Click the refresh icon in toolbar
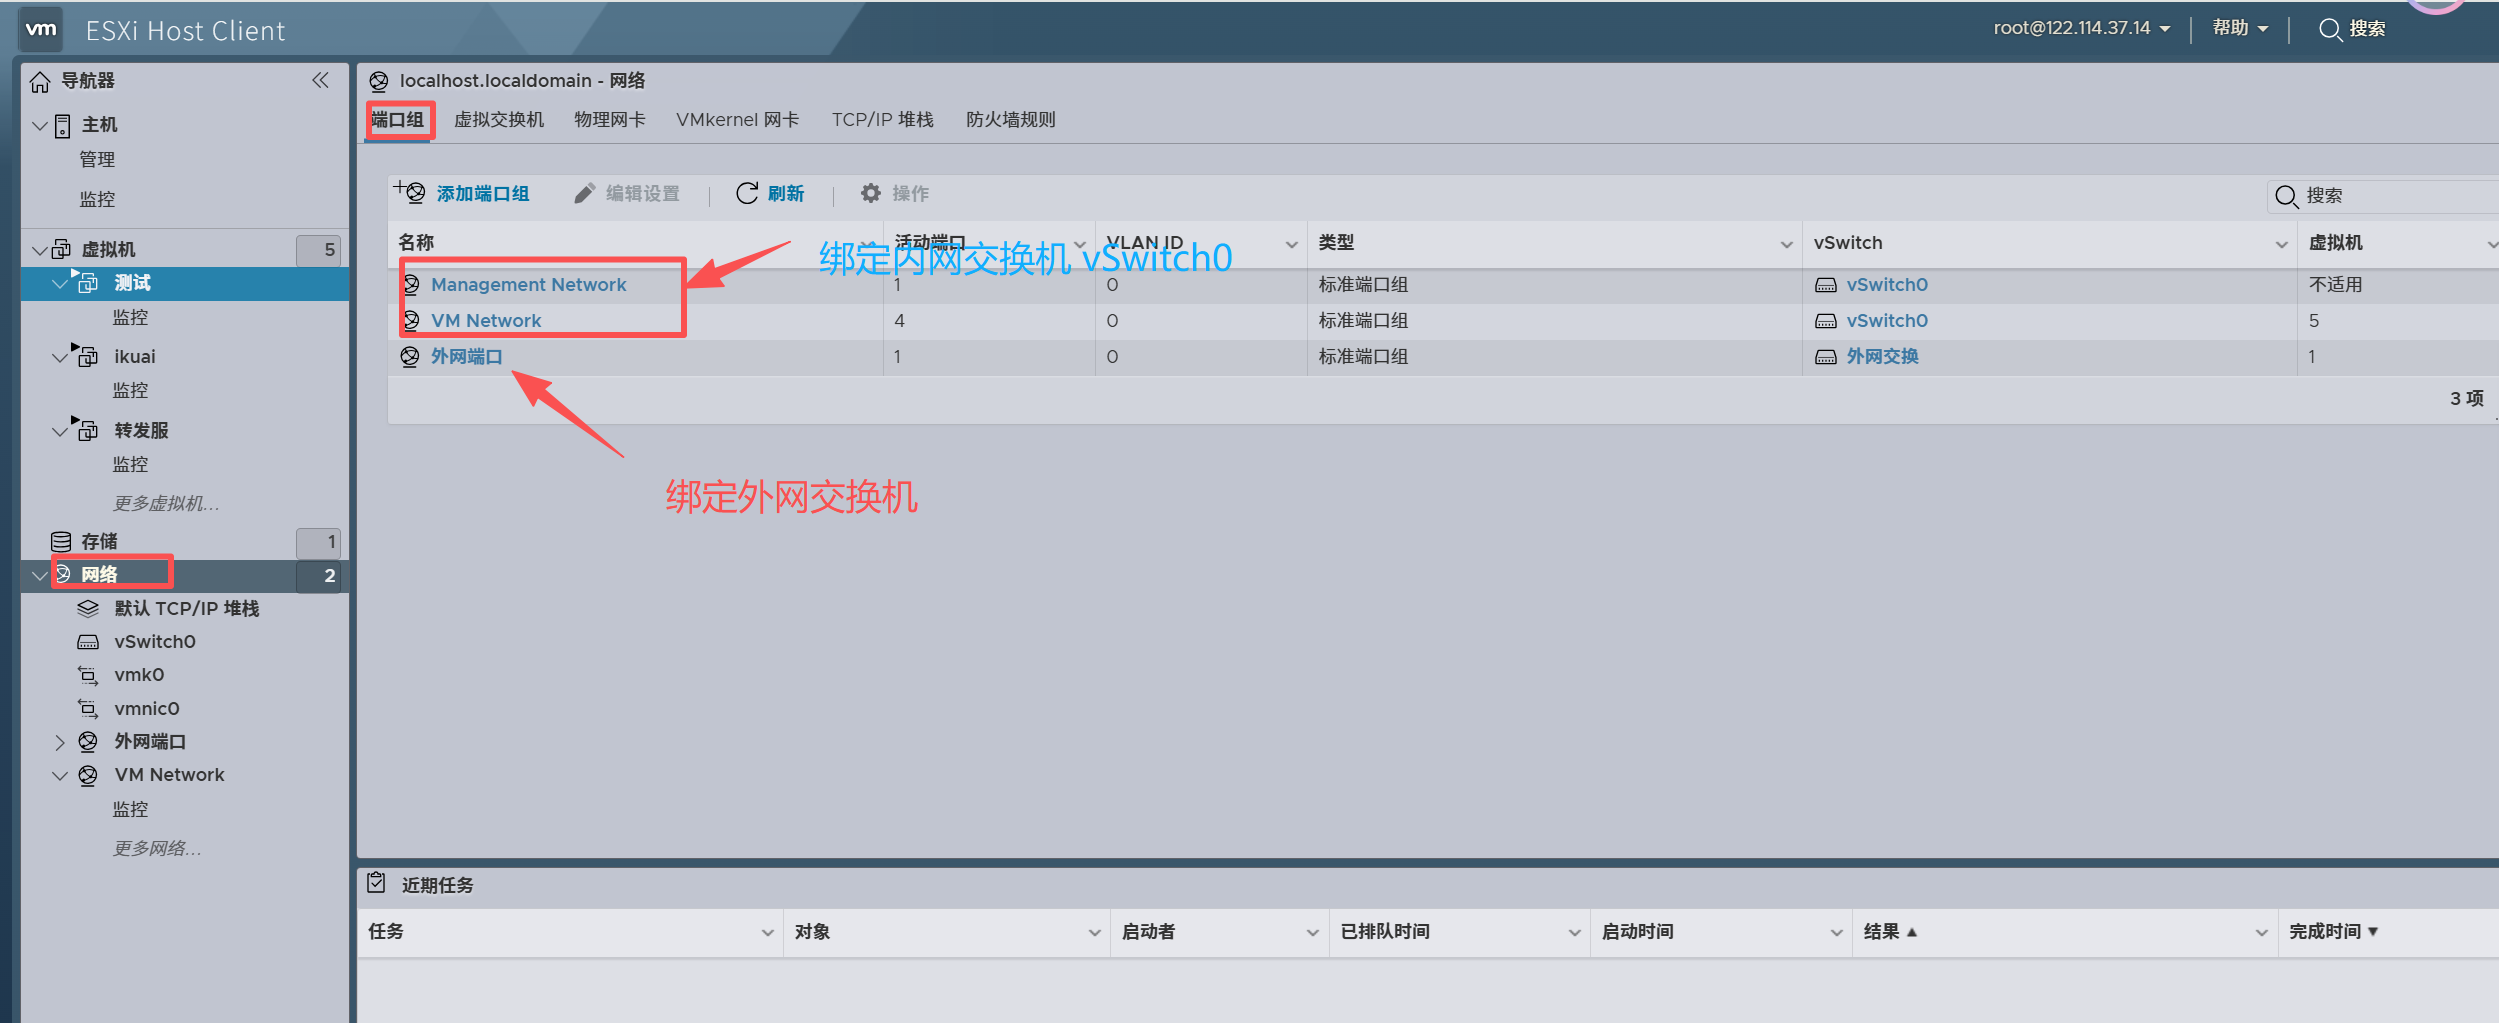The width and height of the screenshot is (2499, 1023). tap(746, 193)
